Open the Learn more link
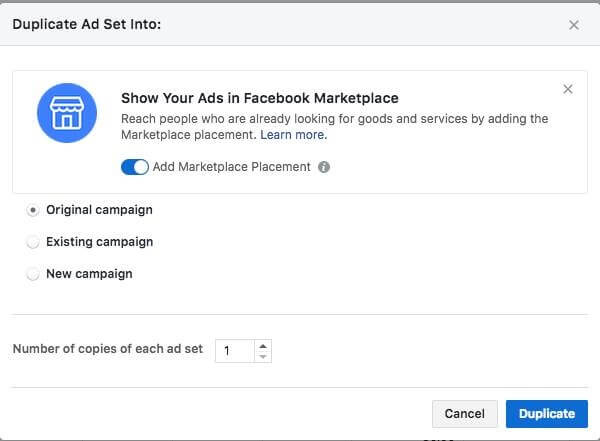Image resolution: width=600 pixels, height=441 pixels. pos(293,135)
